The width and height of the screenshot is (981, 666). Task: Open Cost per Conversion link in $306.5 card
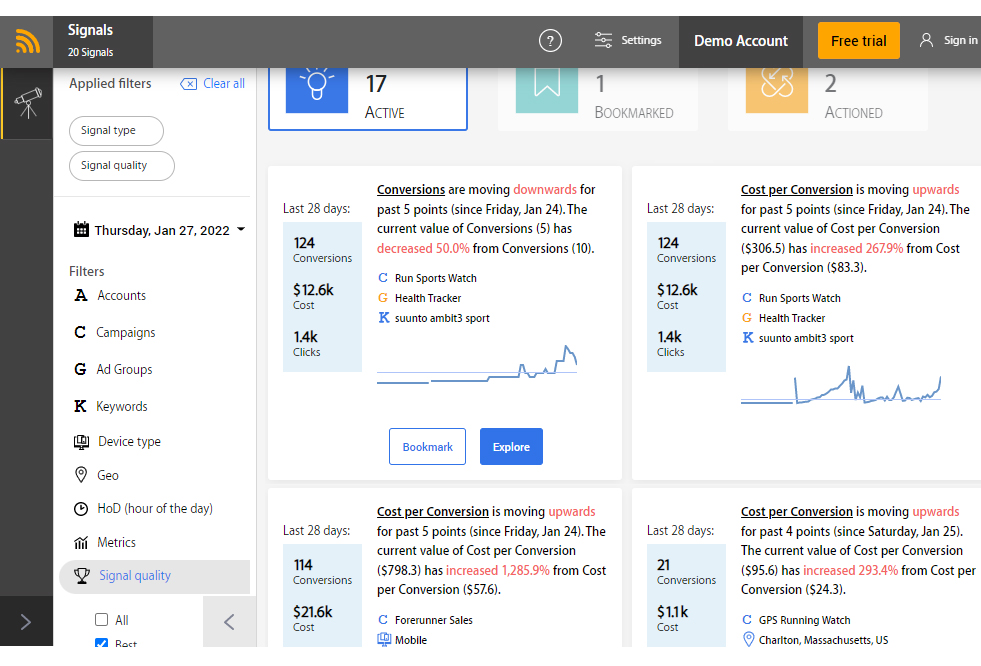tap(796, 189)
